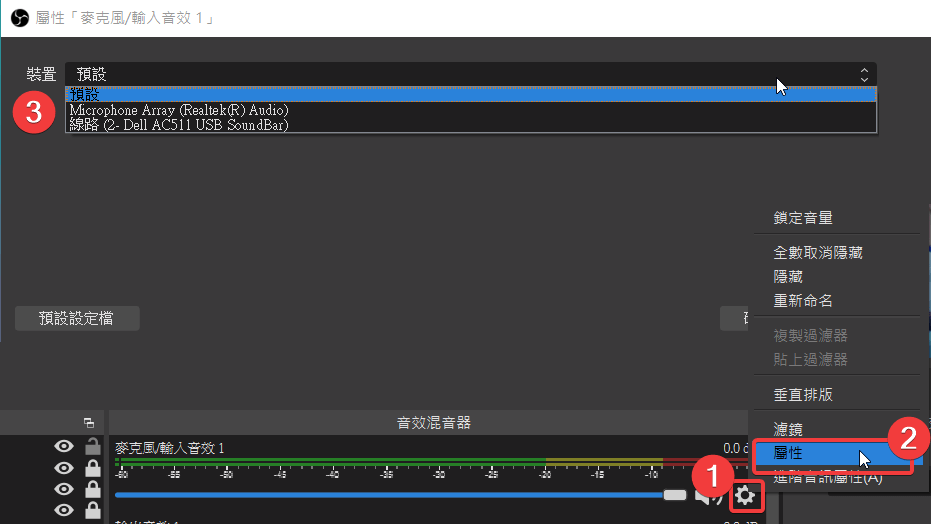Click the blue volume slider for 麥克風/輸入音效 1
The width and height of the screenshot is (931, 524).
[x=390, y=495]
